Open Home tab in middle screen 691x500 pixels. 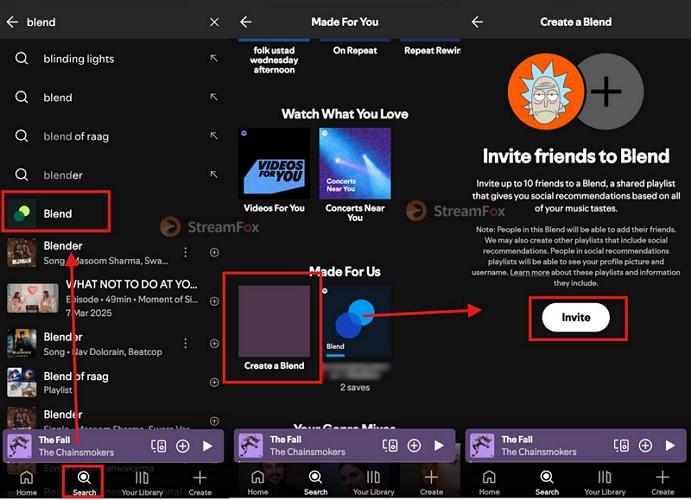coord(258,482)
